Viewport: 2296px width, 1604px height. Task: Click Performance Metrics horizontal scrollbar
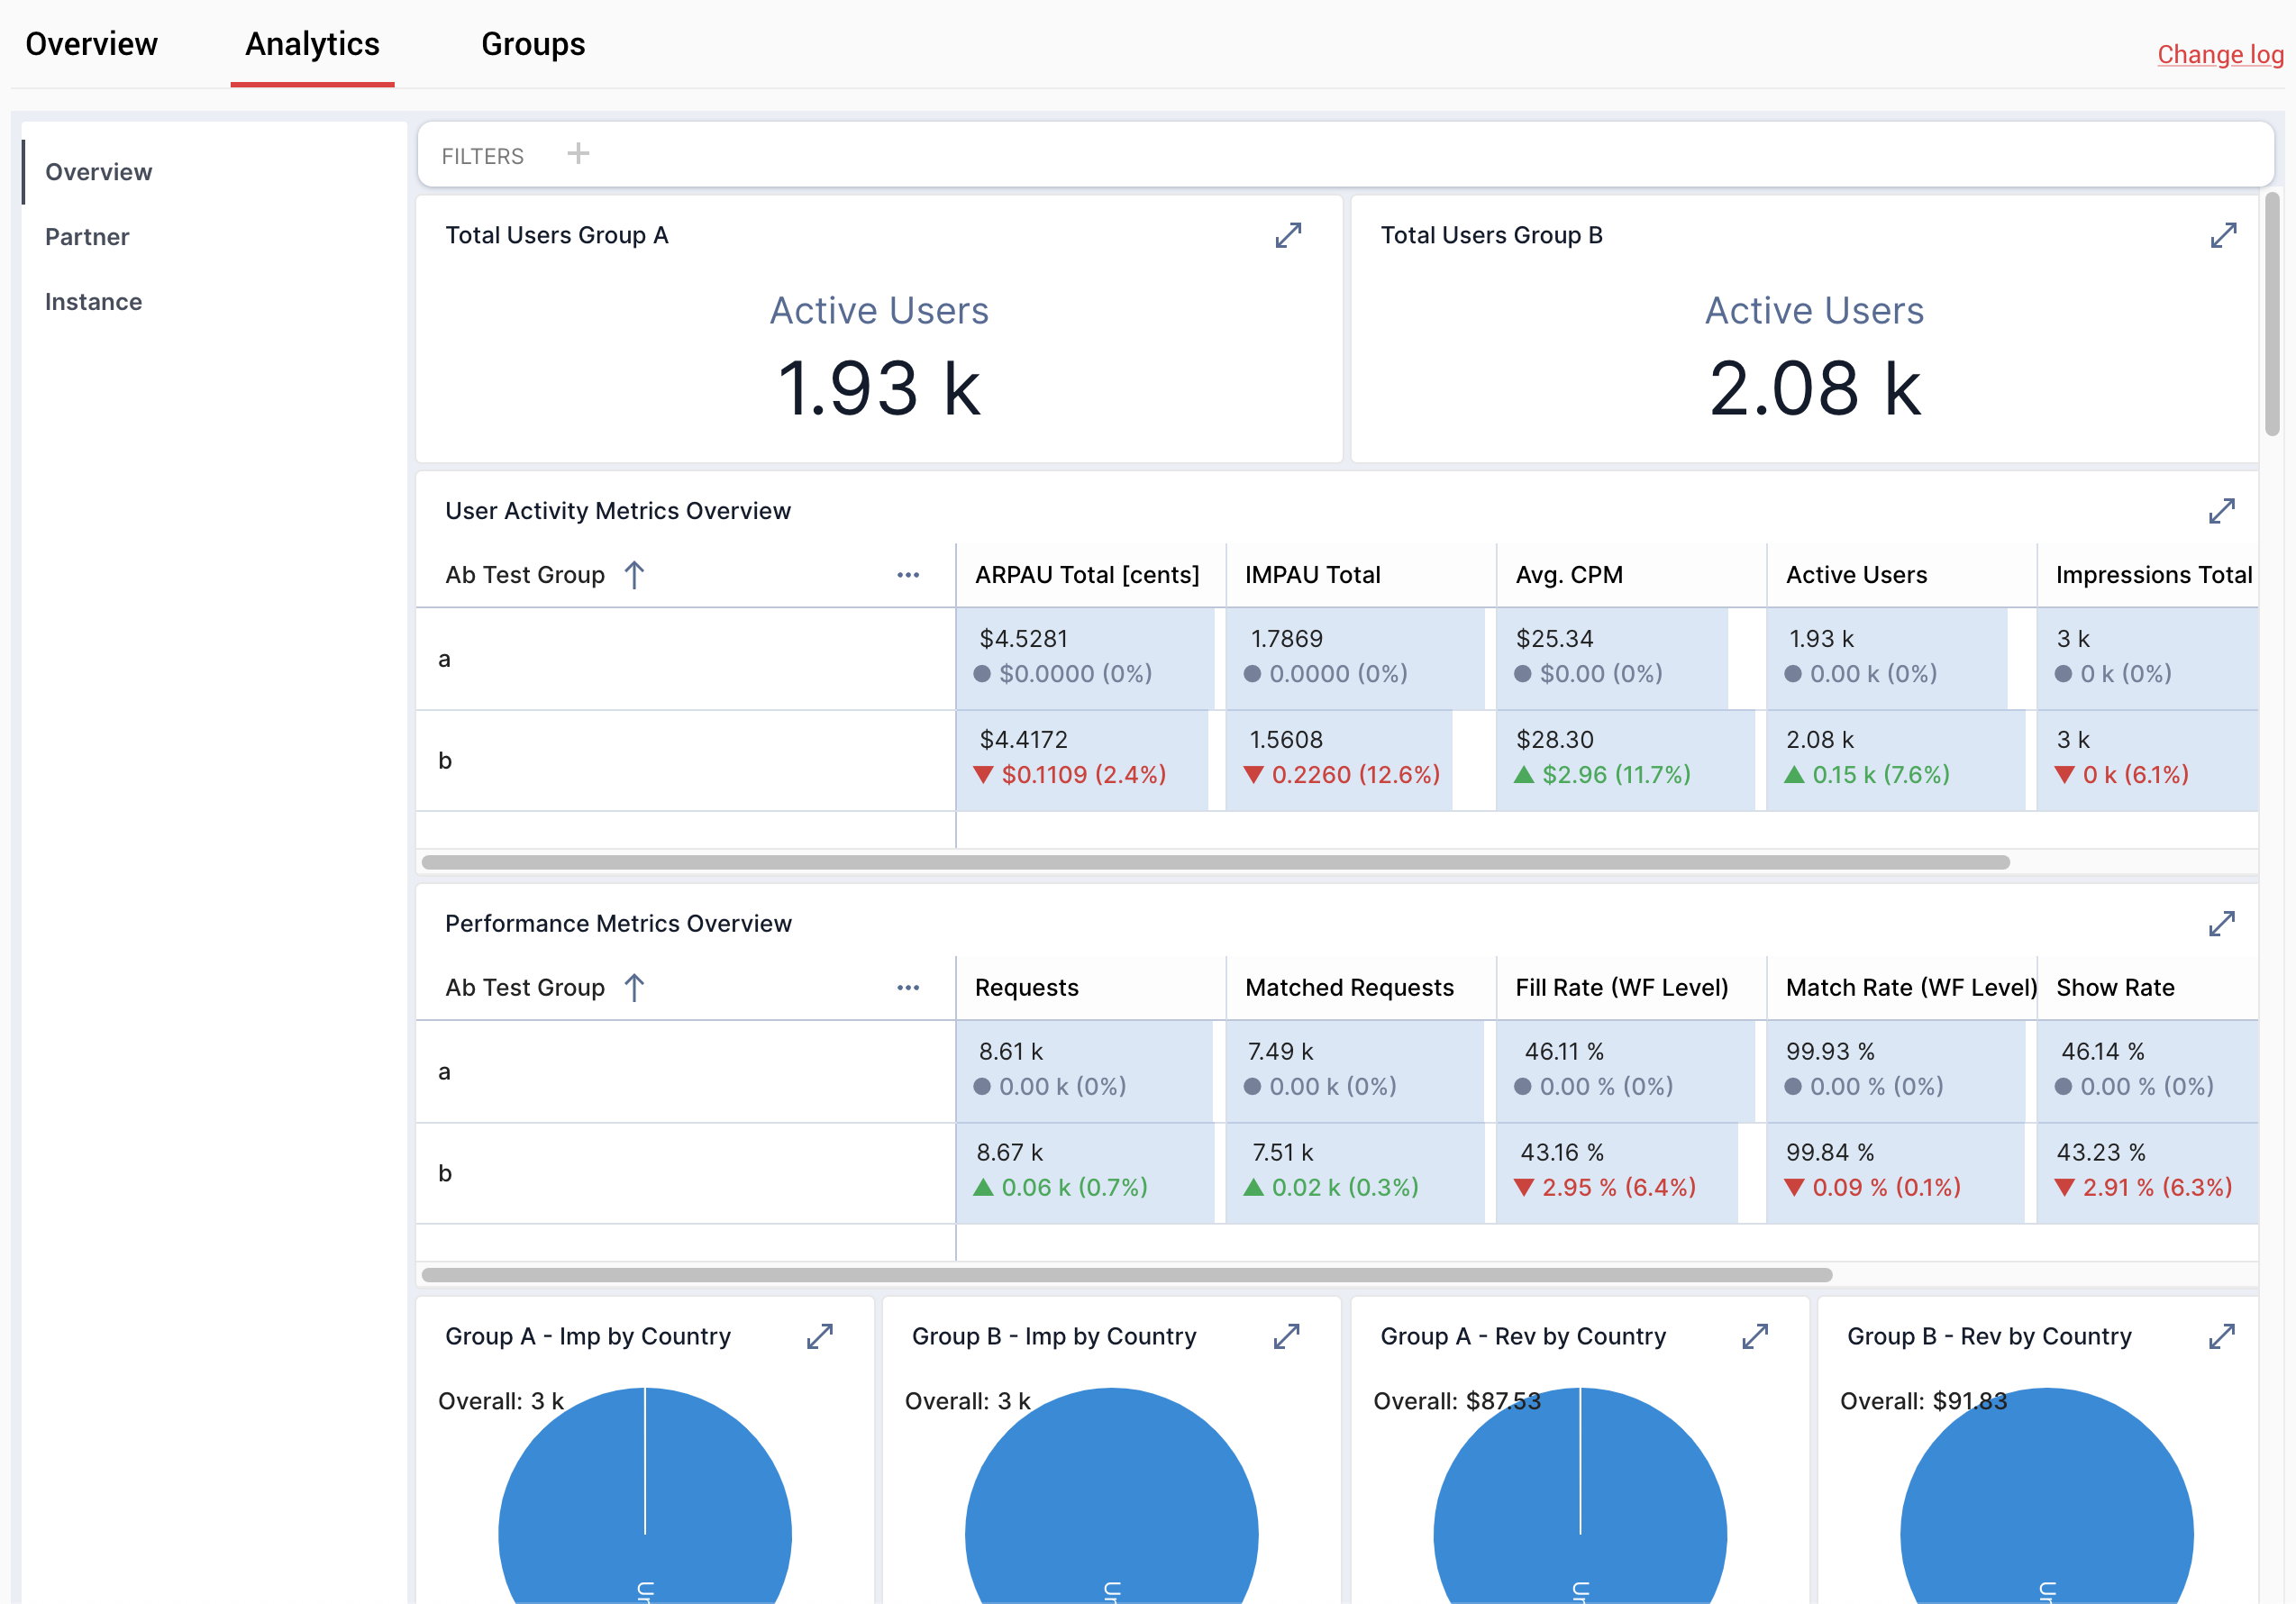click(1127, 1275)
